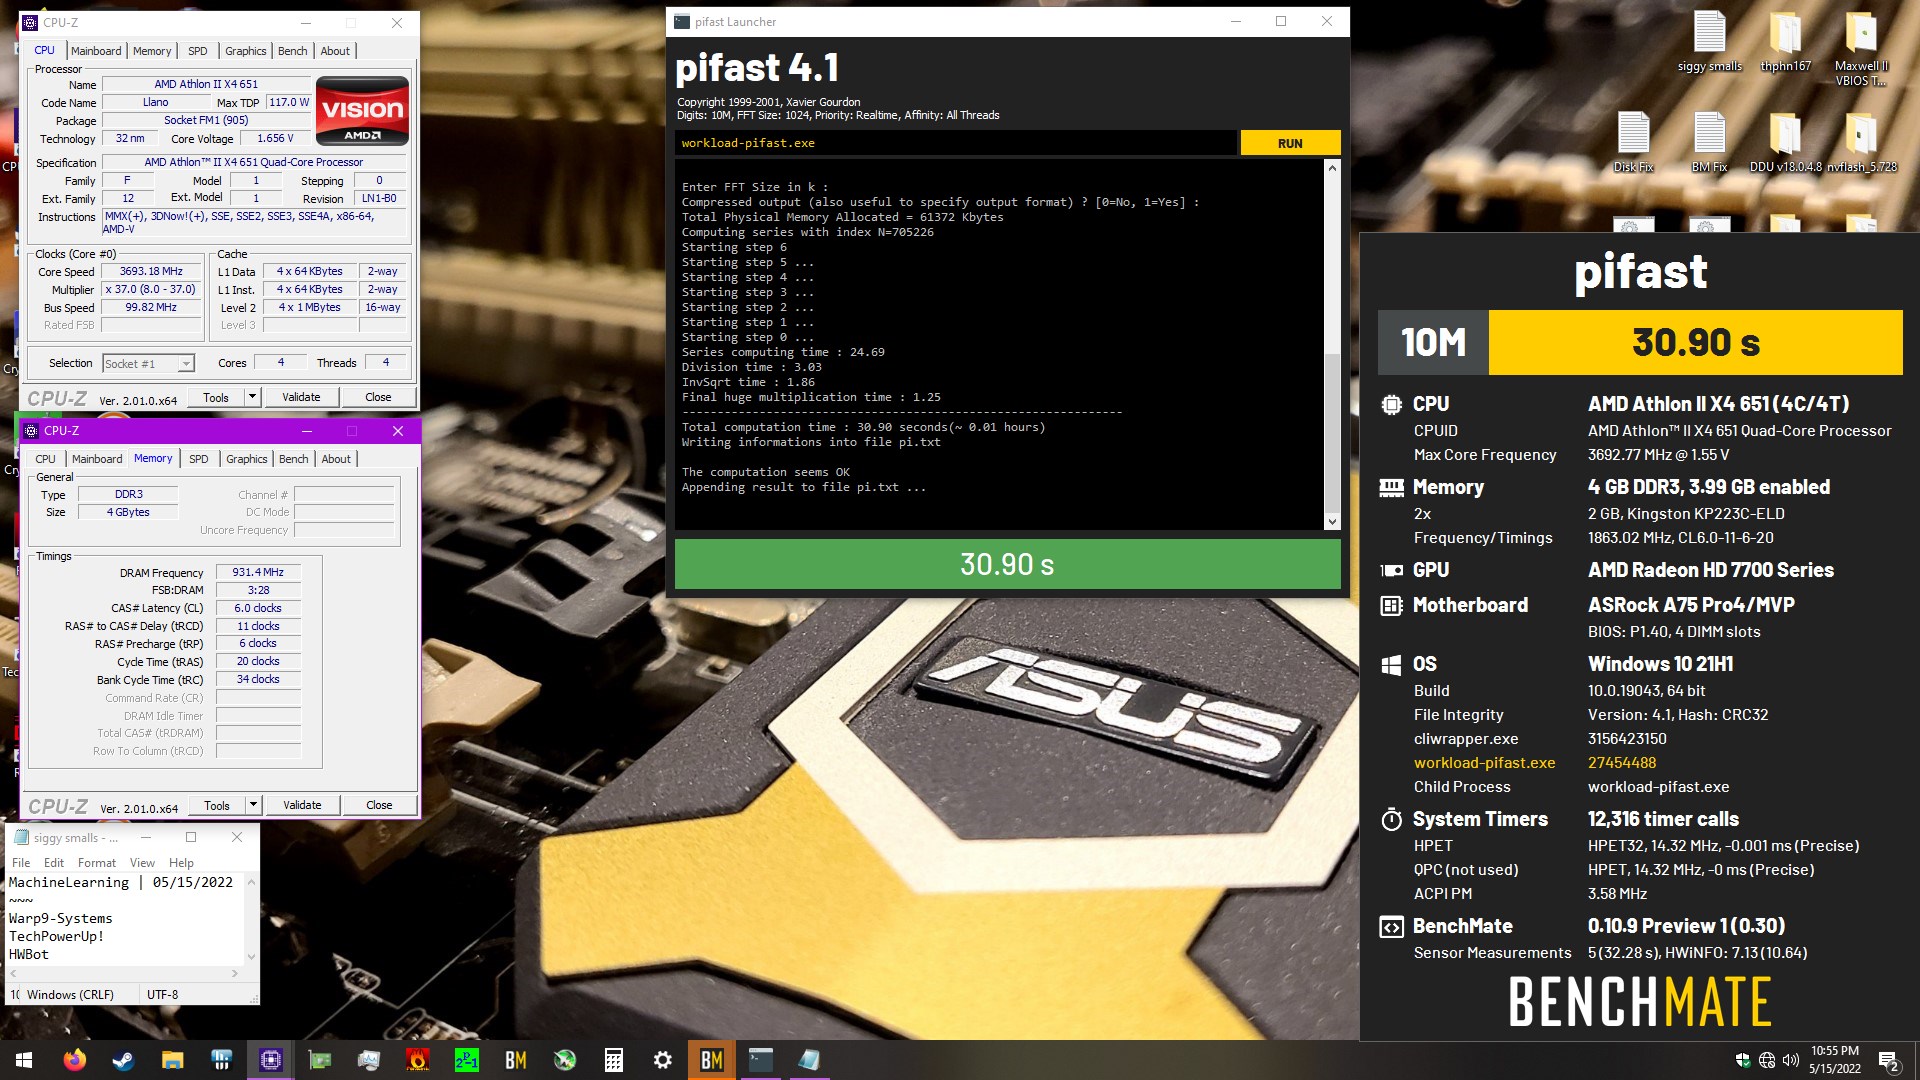Open Bench tab in top CPU-Z window
The height and width of the screenshot is (1080, 1920).
point(293,51)
